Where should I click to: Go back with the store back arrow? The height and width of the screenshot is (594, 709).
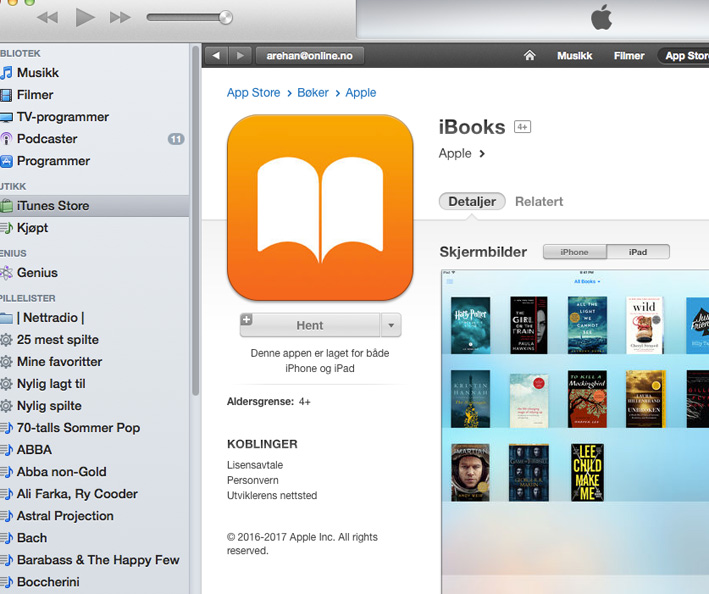click(217, 56)
